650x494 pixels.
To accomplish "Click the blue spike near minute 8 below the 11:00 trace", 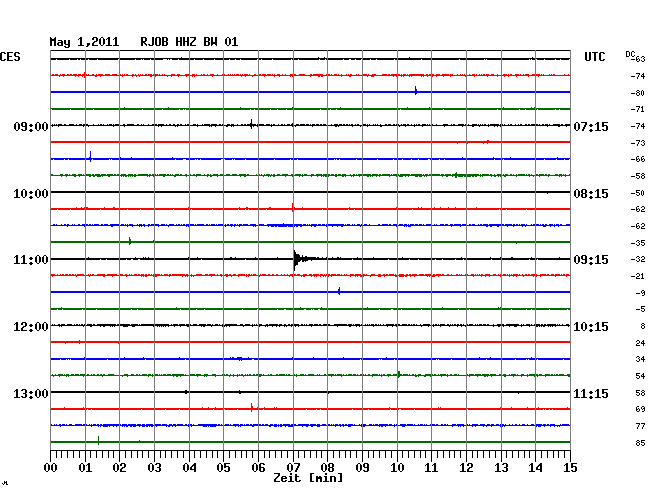I will click(x=339, y=291).
